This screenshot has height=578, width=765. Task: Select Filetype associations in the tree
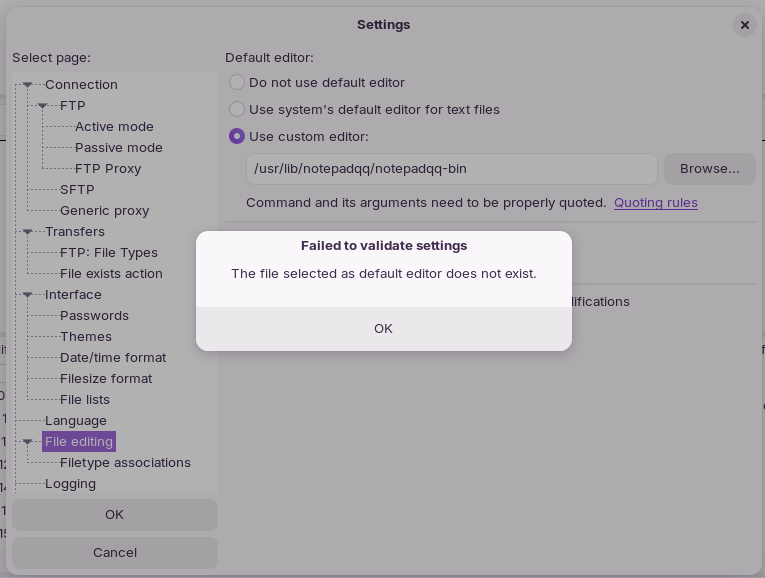click(x=125, y=463)
